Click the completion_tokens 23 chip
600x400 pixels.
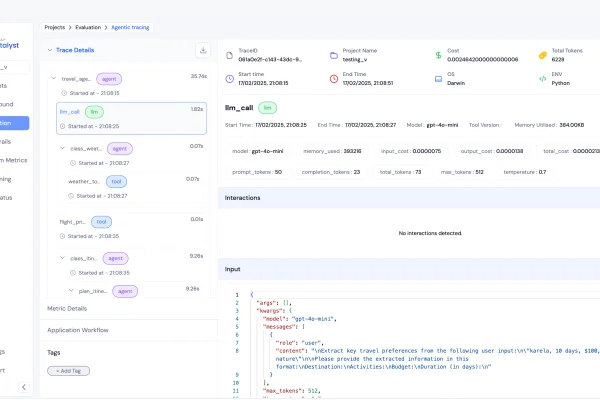coord(331,172)
